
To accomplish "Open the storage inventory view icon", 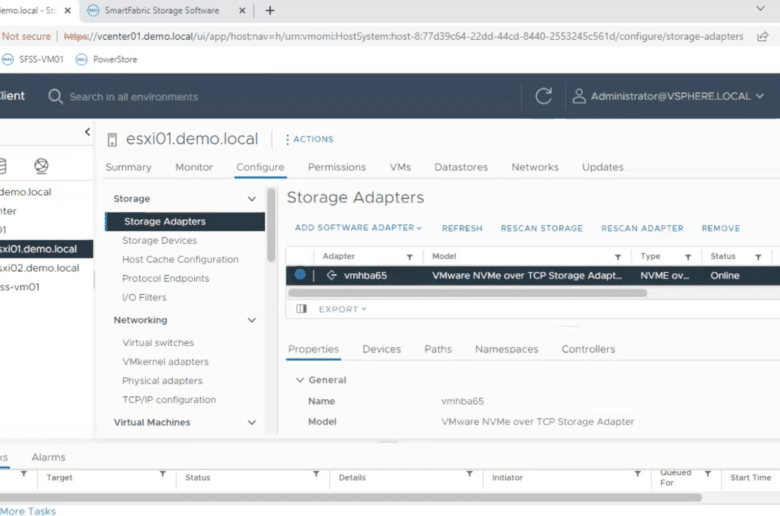I will 2,166.
